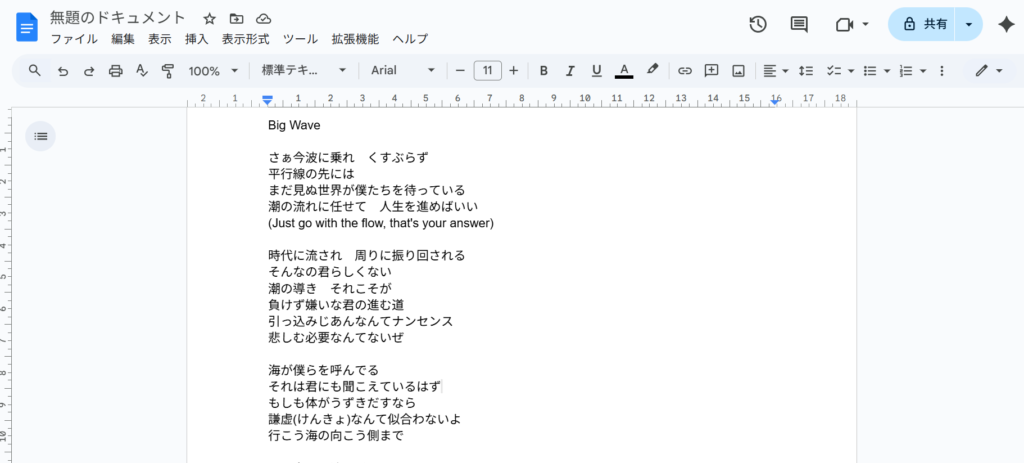Click the insert image icon
1024x463 pixels.
(x=738, y=71)
